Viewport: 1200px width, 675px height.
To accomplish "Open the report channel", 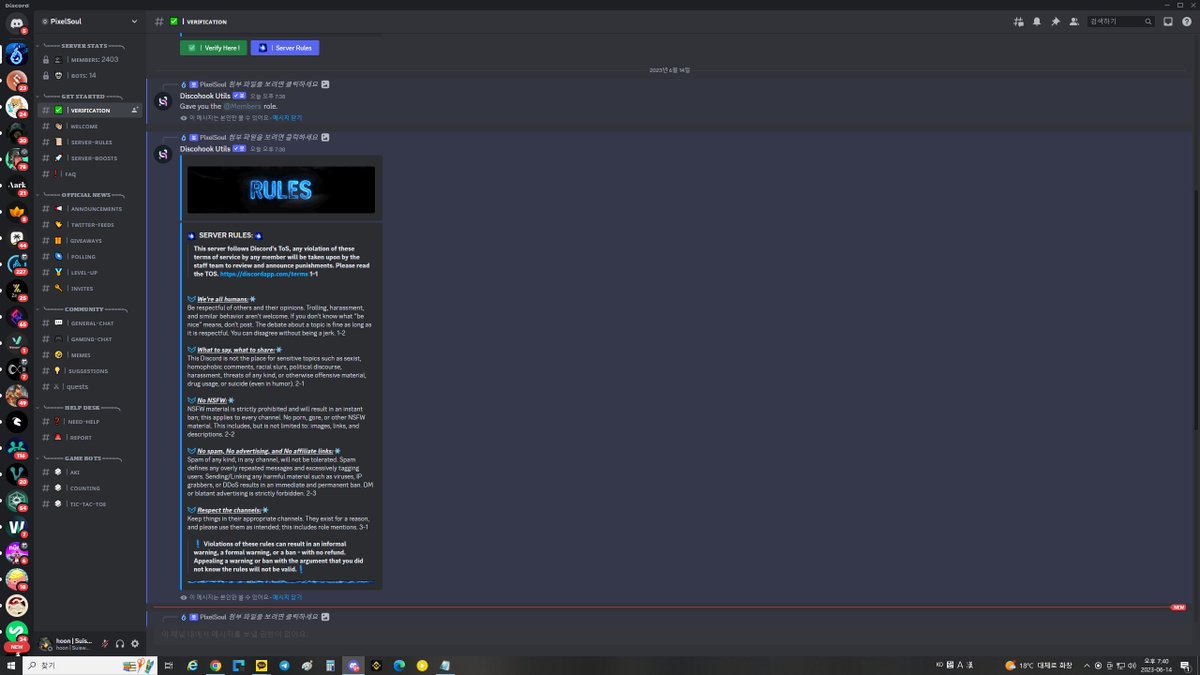I will [x=90, y=438].
